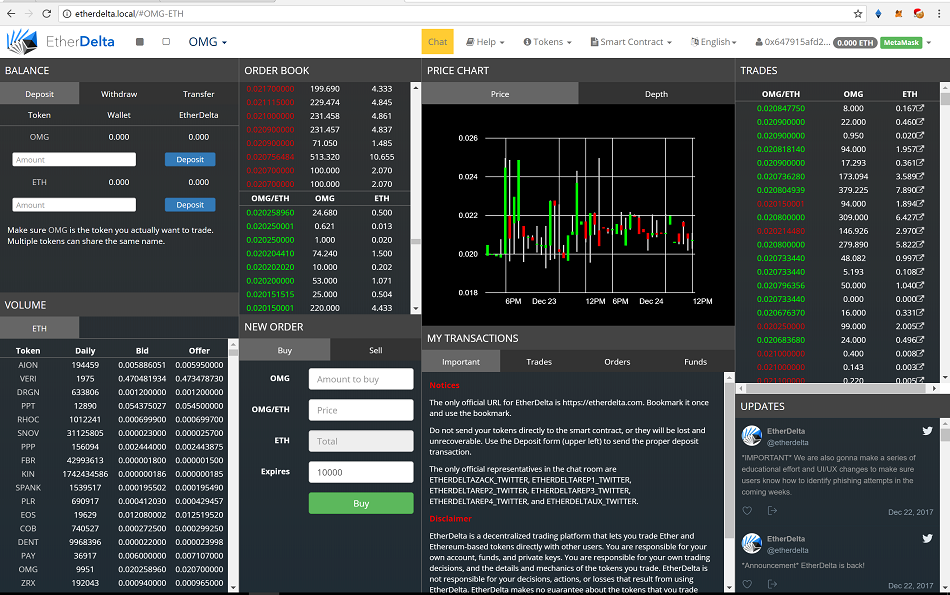The width and height of the screenshot is (950, 595).
Task: Click the EtherDelta logo icon
Action: pos(22,42)
